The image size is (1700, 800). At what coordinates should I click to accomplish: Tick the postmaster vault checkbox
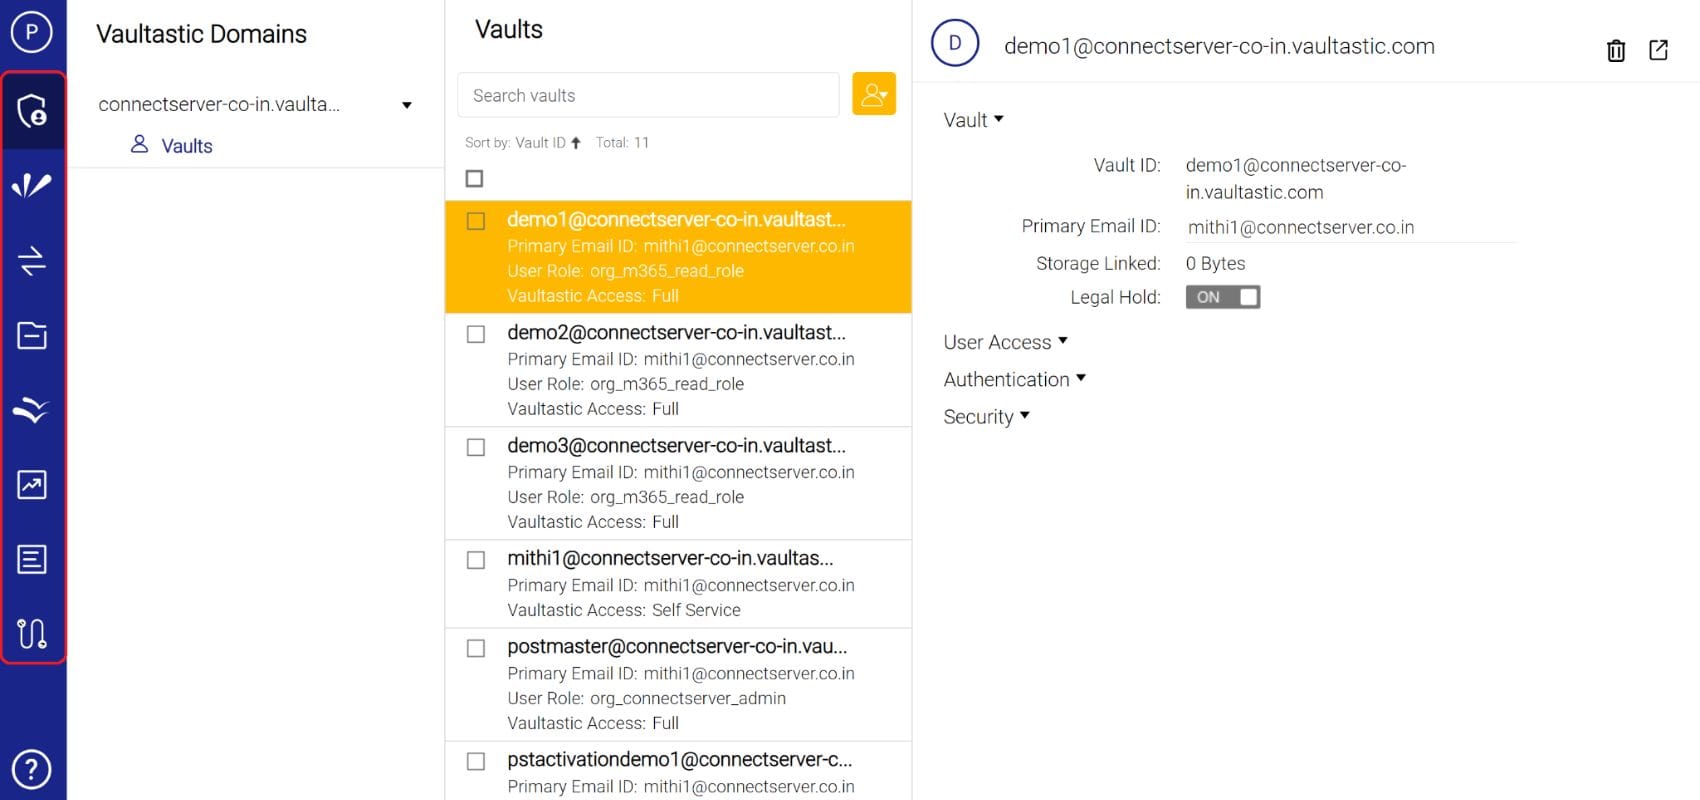476,648
